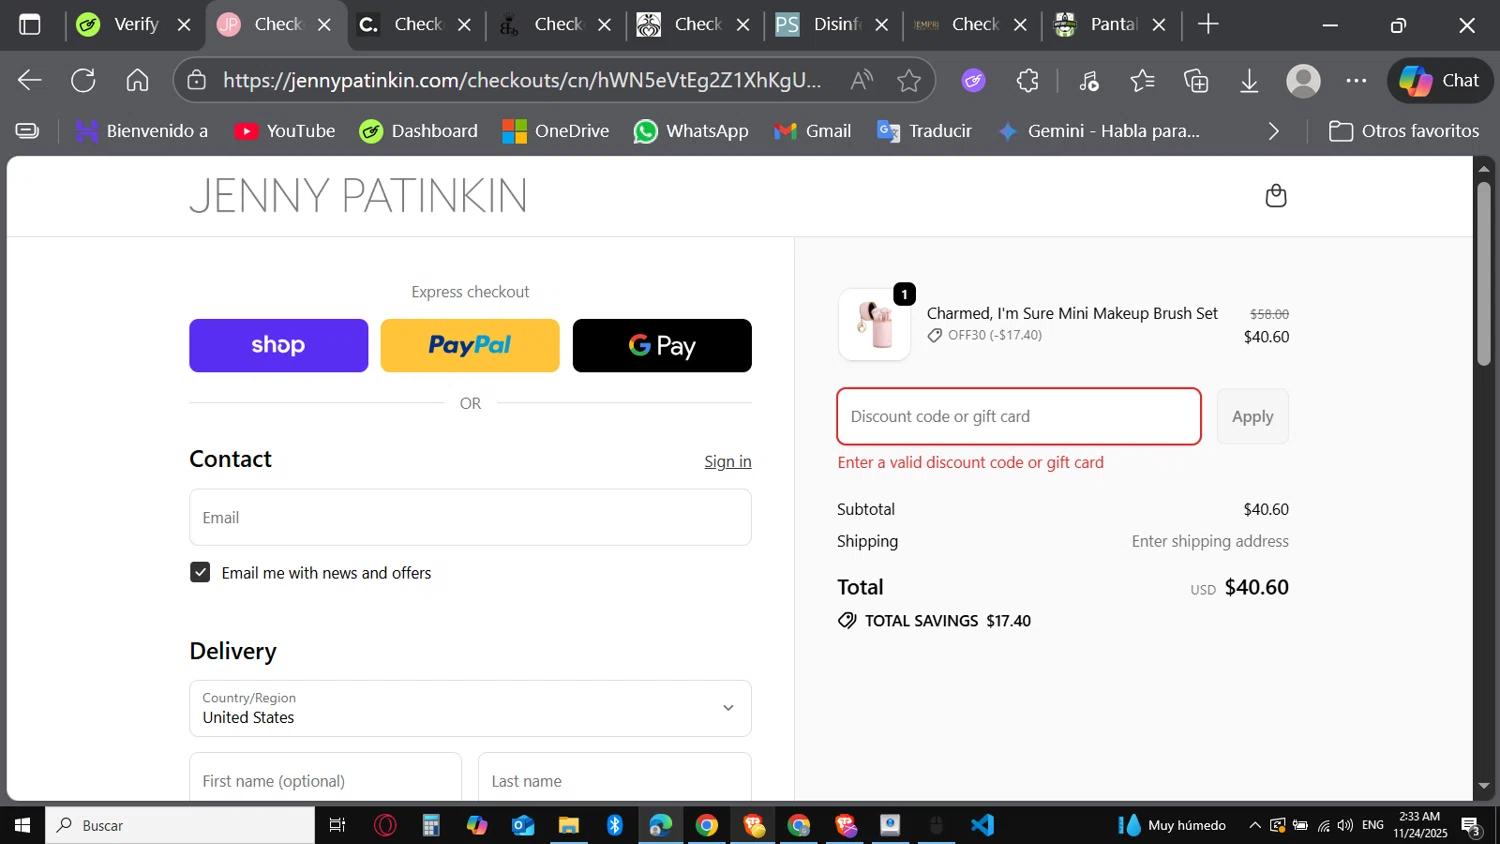The width and height of the screenshot is (1500, 844).
Task: Close the Verify tab
Action: (x=184, y=25)
